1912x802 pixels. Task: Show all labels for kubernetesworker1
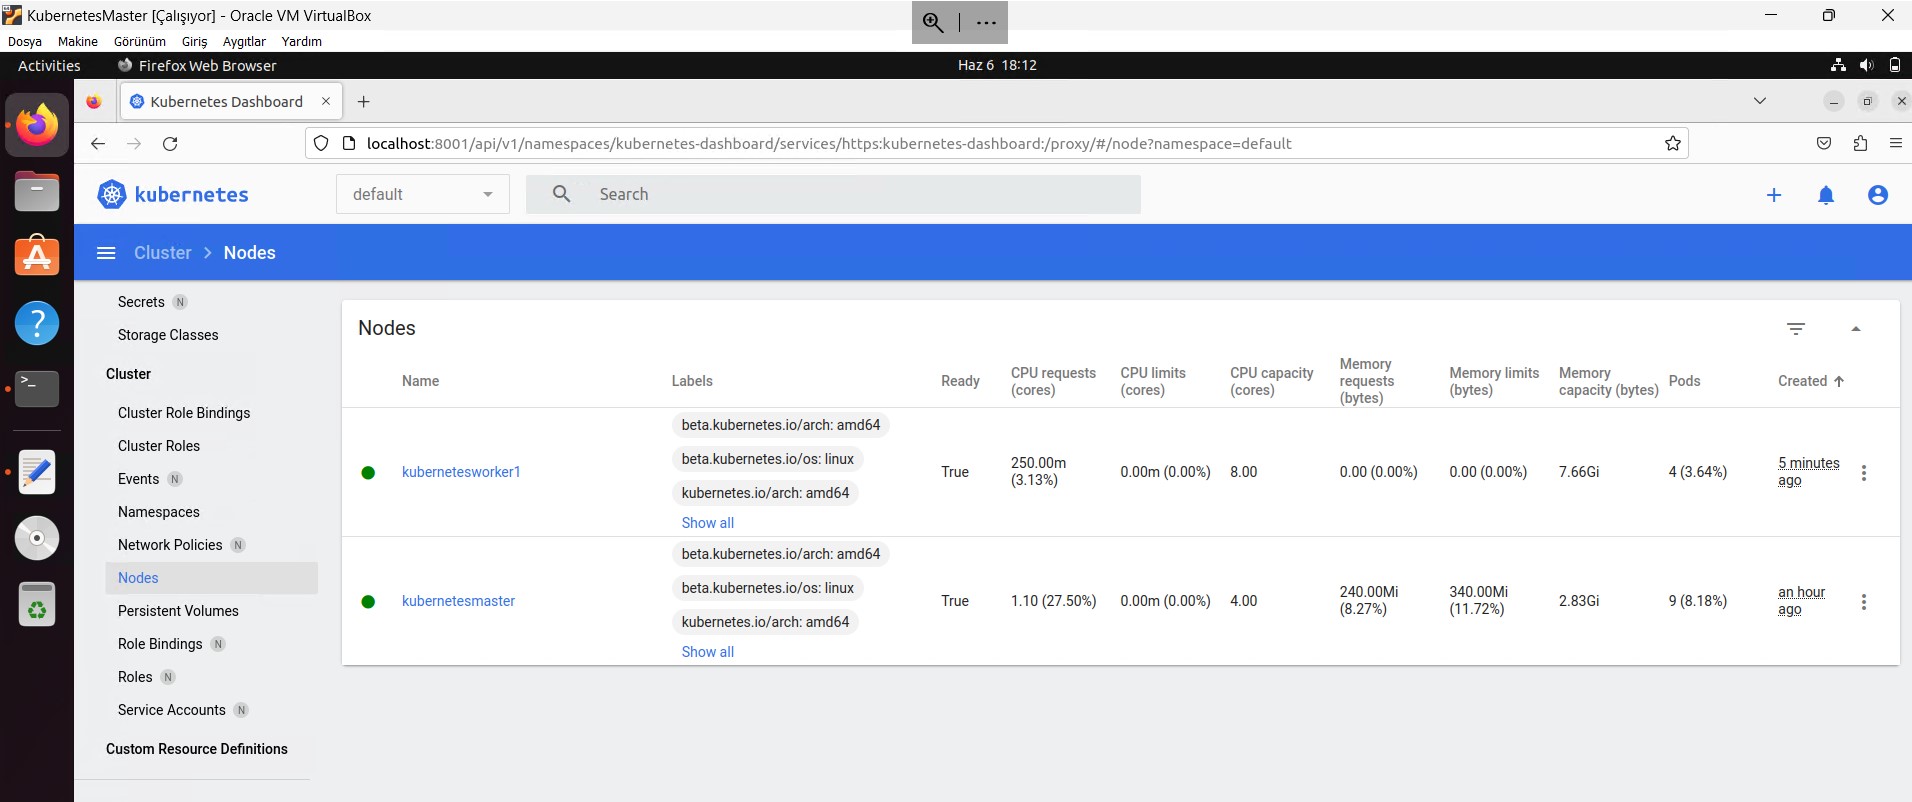(x=707, y=523)
